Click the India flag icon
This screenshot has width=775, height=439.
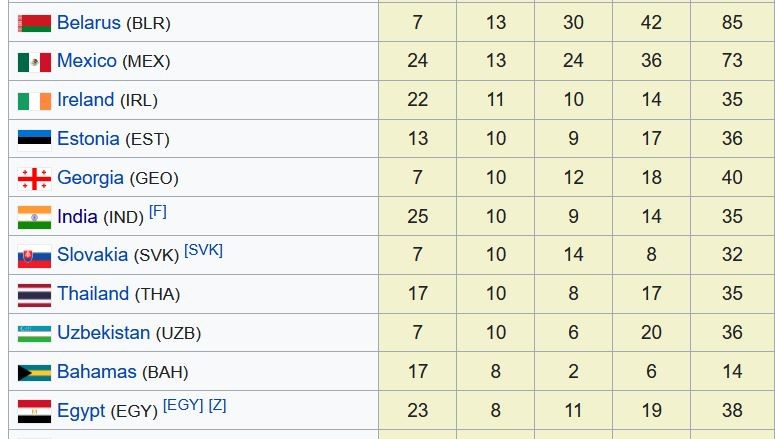pos(34,217)
